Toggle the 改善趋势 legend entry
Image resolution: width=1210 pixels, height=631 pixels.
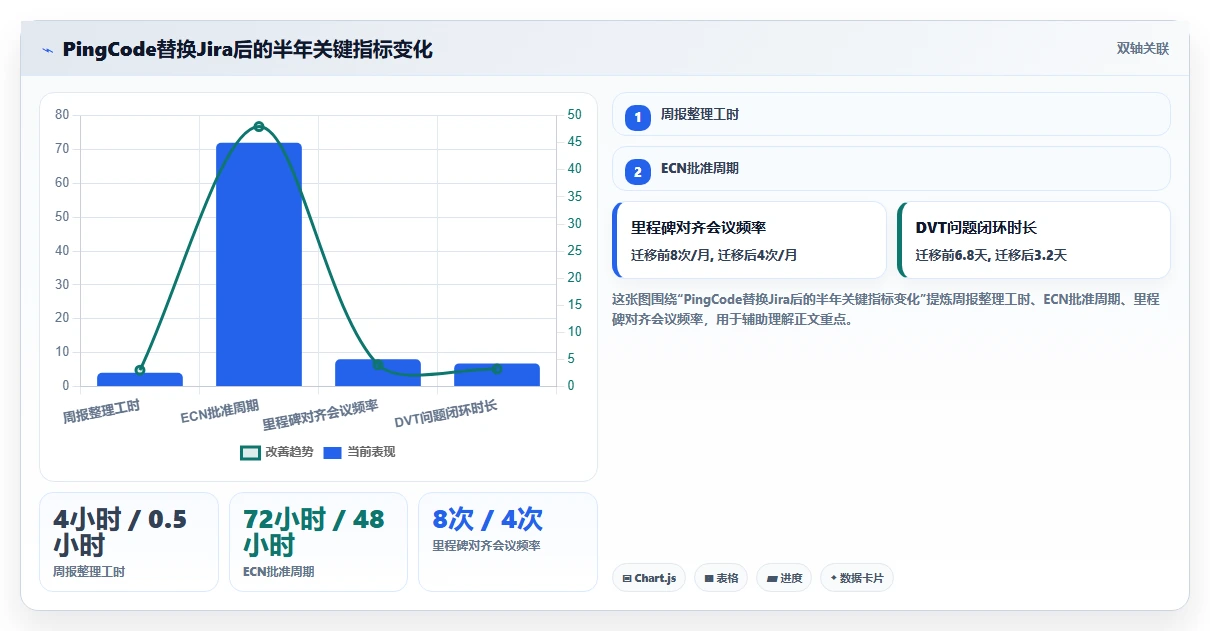click(277, 452)
